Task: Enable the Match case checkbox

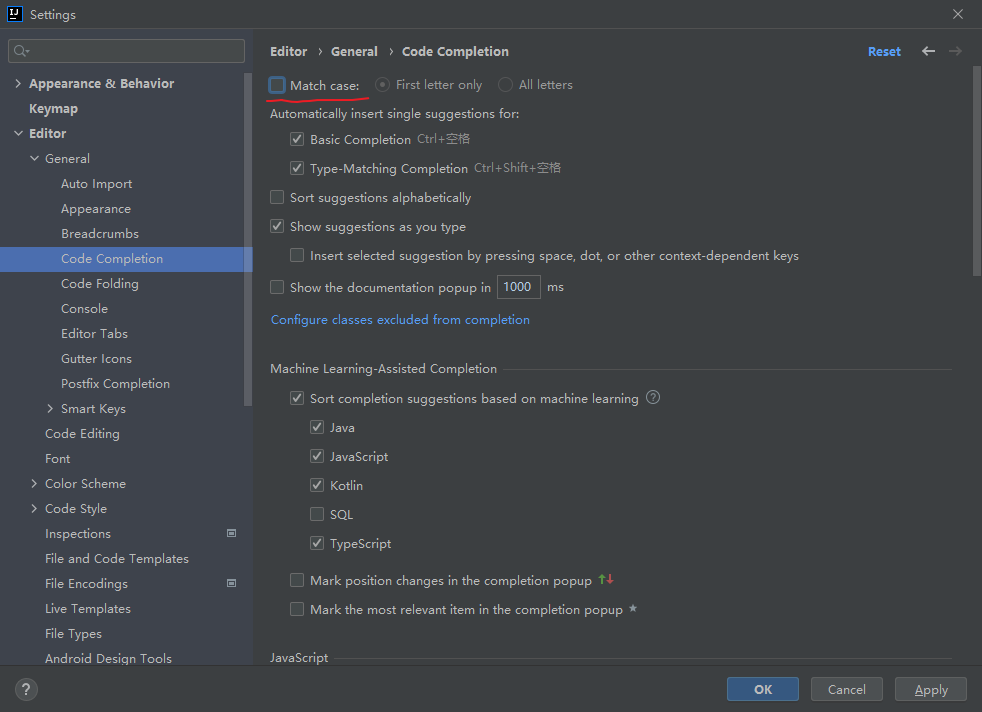Action: (x=277, y=85)
